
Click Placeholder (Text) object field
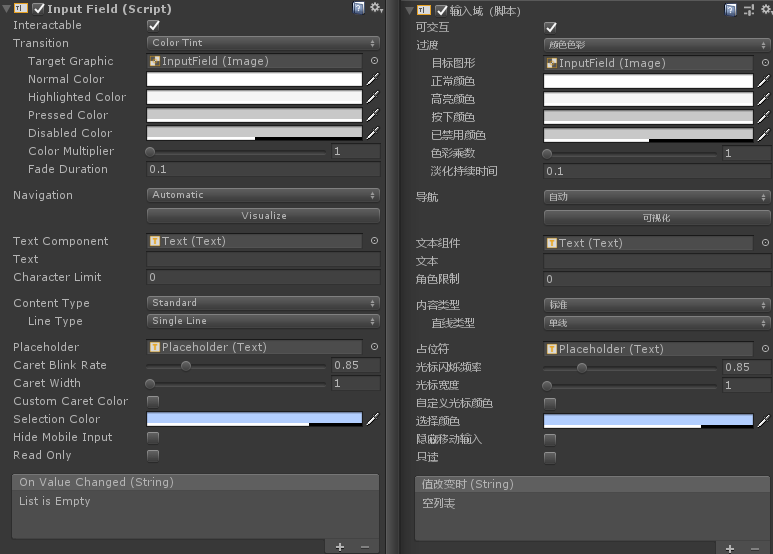[x=254, y=347]
